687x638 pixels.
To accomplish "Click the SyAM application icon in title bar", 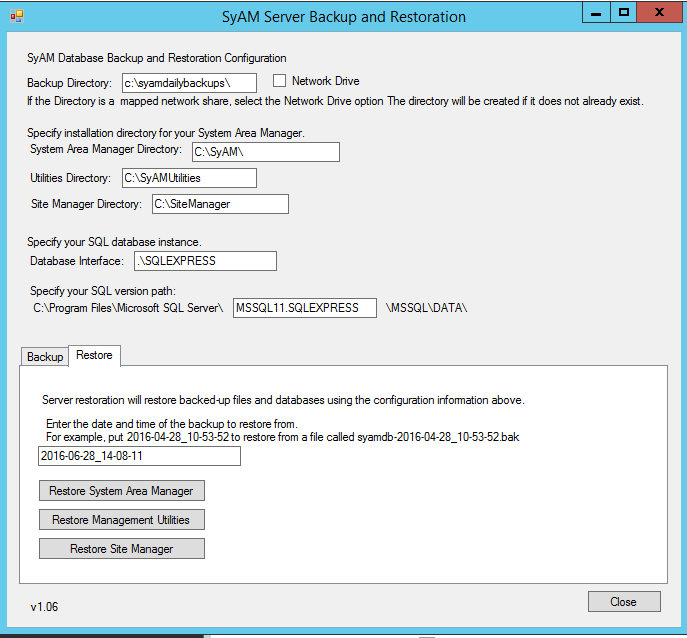I will point(17,17).
